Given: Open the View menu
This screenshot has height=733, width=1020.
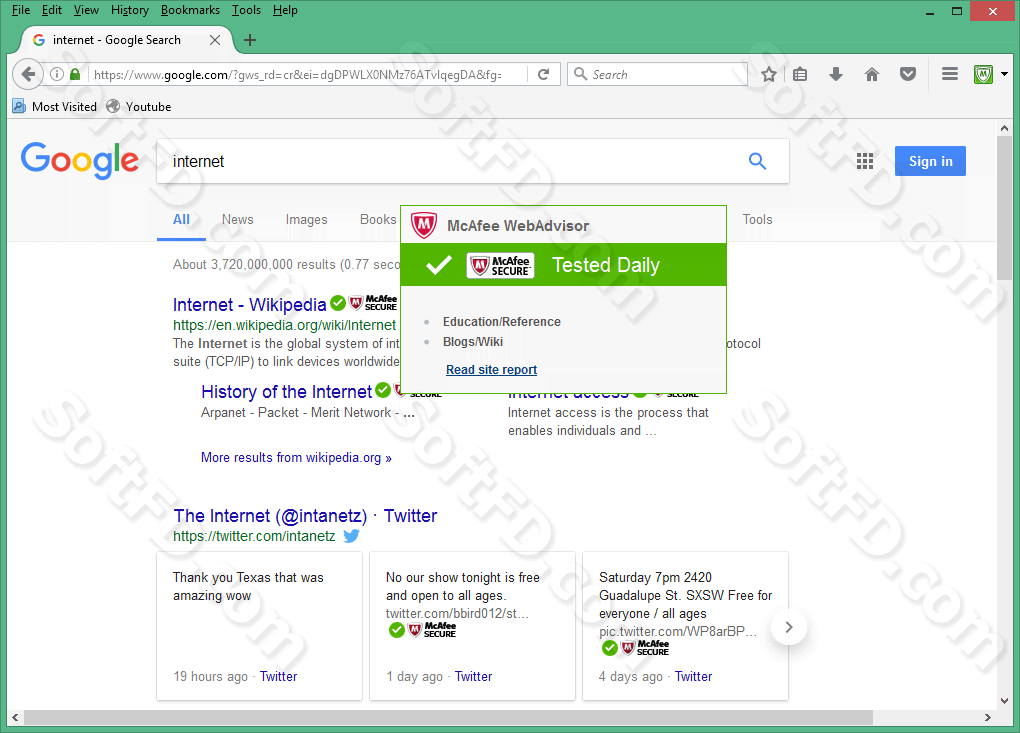Looking at the screenshot, I should point(86,10).
